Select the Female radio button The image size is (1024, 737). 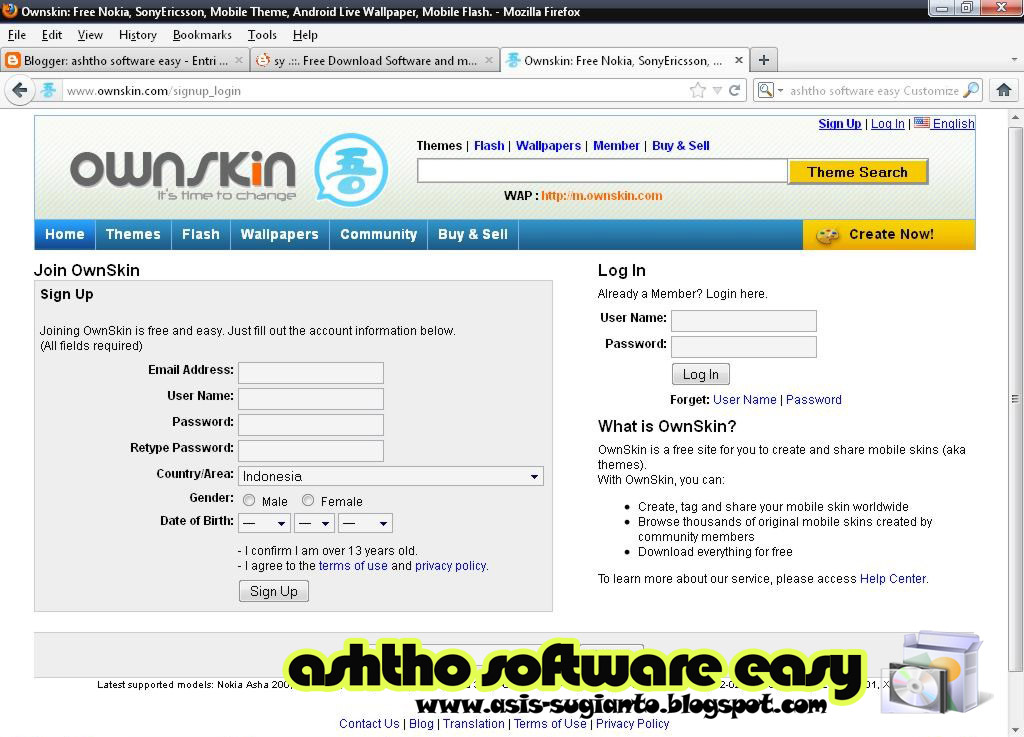(307, 500)
